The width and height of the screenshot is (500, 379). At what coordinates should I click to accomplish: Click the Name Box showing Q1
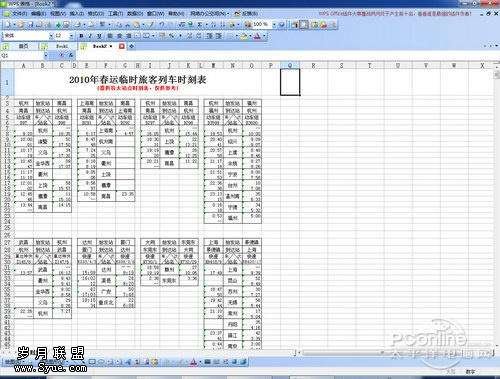[22, 55]
